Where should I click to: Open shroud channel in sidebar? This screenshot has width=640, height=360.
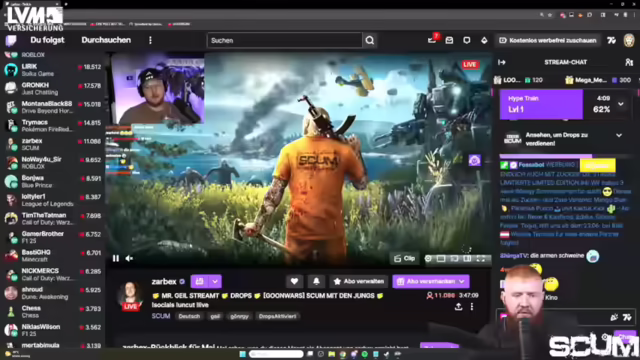pyautogui.click(x=53, y=293)
